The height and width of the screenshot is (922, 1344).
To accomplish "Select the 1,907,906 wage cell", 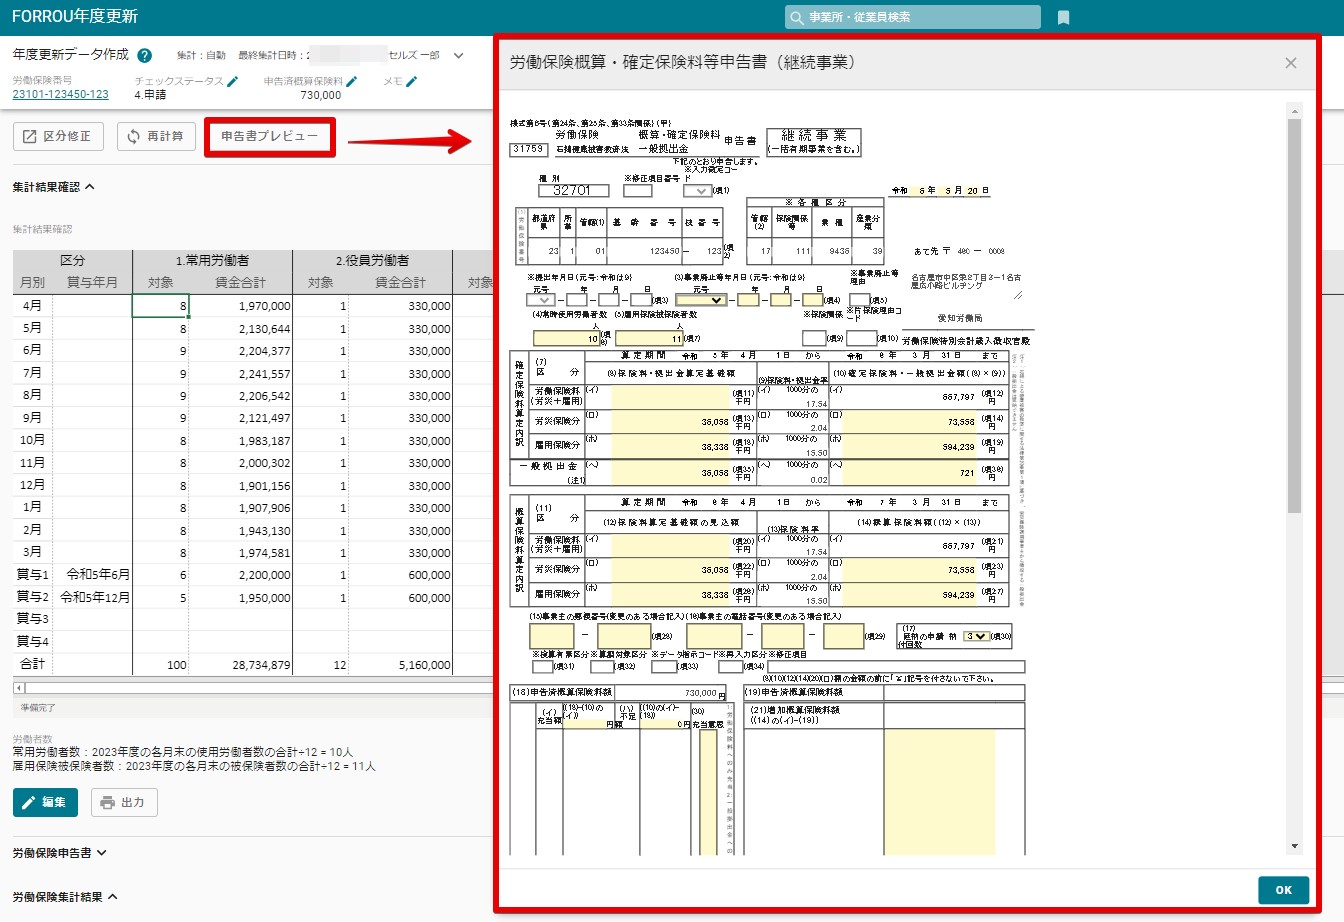I will (240, 508).
